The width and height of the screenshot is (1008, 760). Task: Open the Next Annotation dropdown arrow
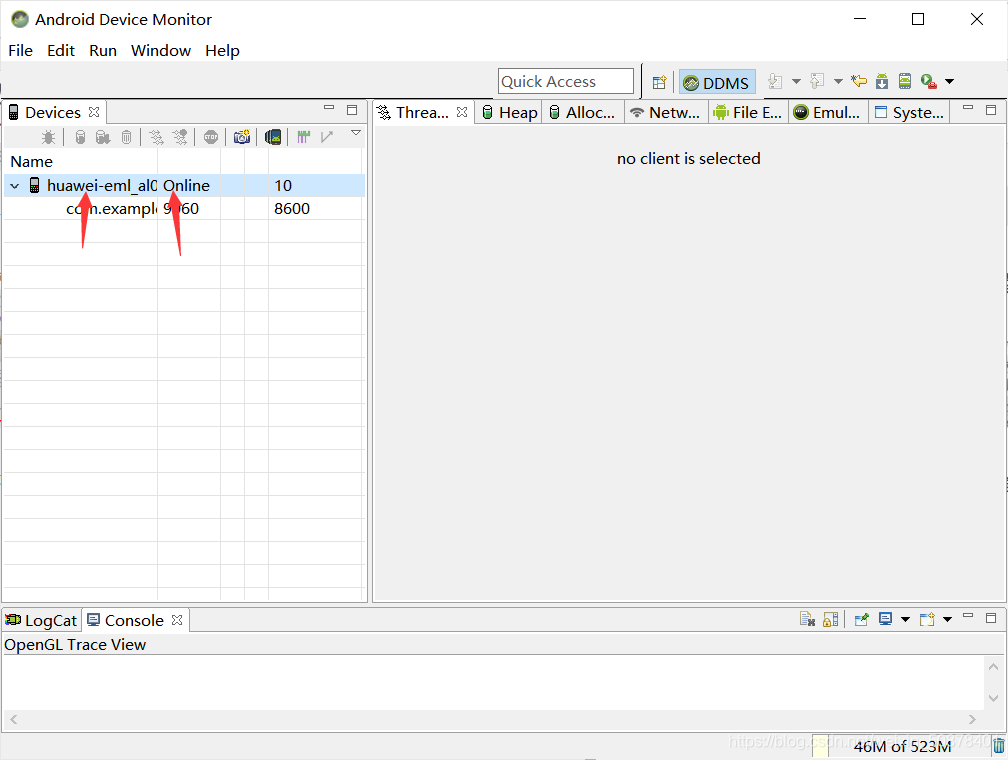[796, 82]
